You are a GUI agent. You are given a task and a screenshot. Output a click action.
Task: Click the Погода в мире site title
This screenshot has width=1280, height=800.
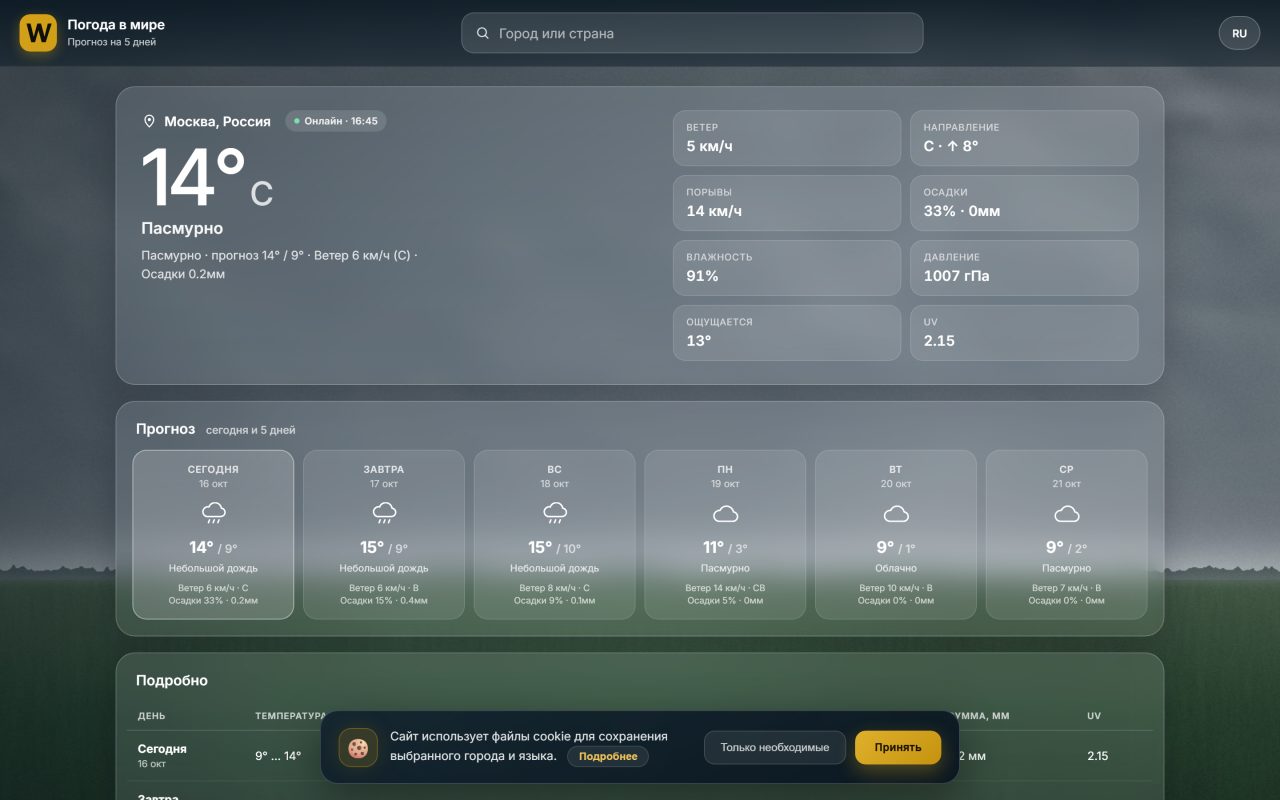[116, 25]
